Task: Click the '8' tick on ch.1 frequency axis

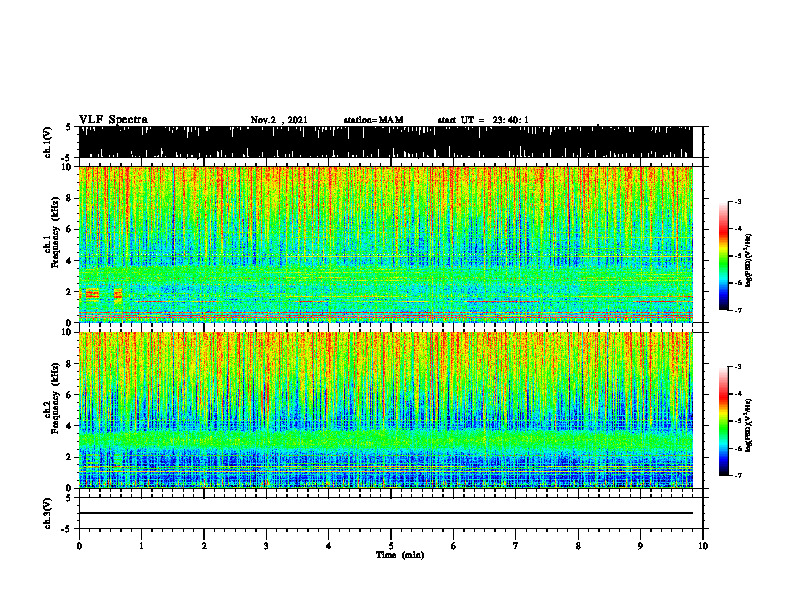Action: pos(69,198)
